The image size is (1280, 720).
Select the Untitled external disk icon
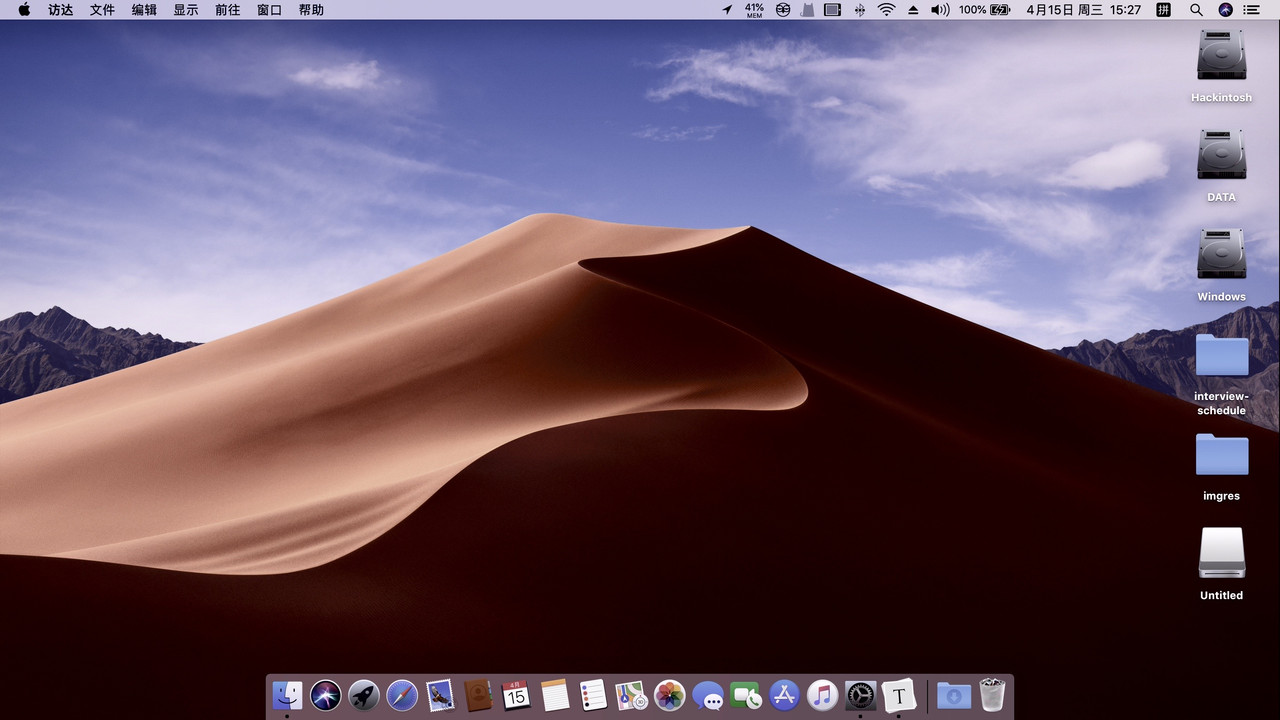[x=1221, y=553]
